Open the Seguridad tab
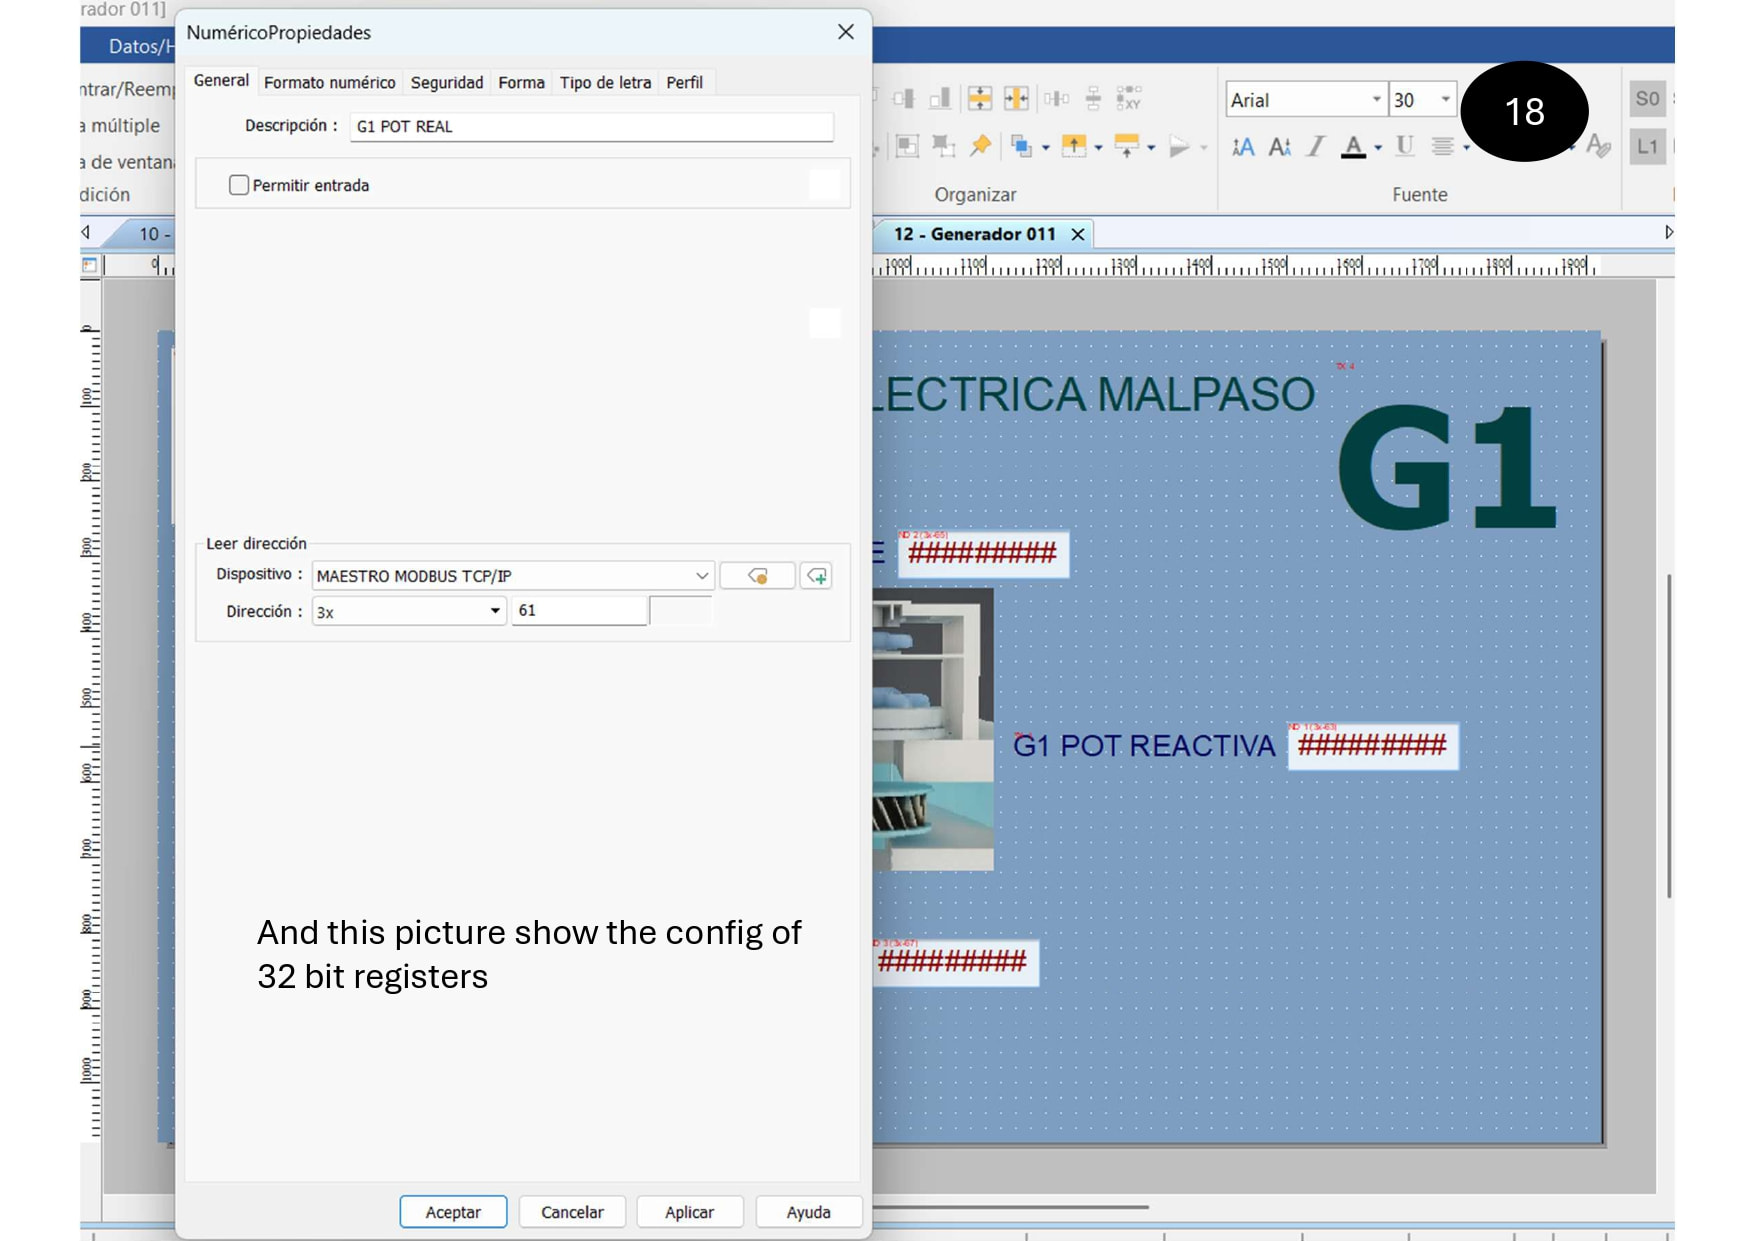1755x1241 pixels. [x=446, y=82]
